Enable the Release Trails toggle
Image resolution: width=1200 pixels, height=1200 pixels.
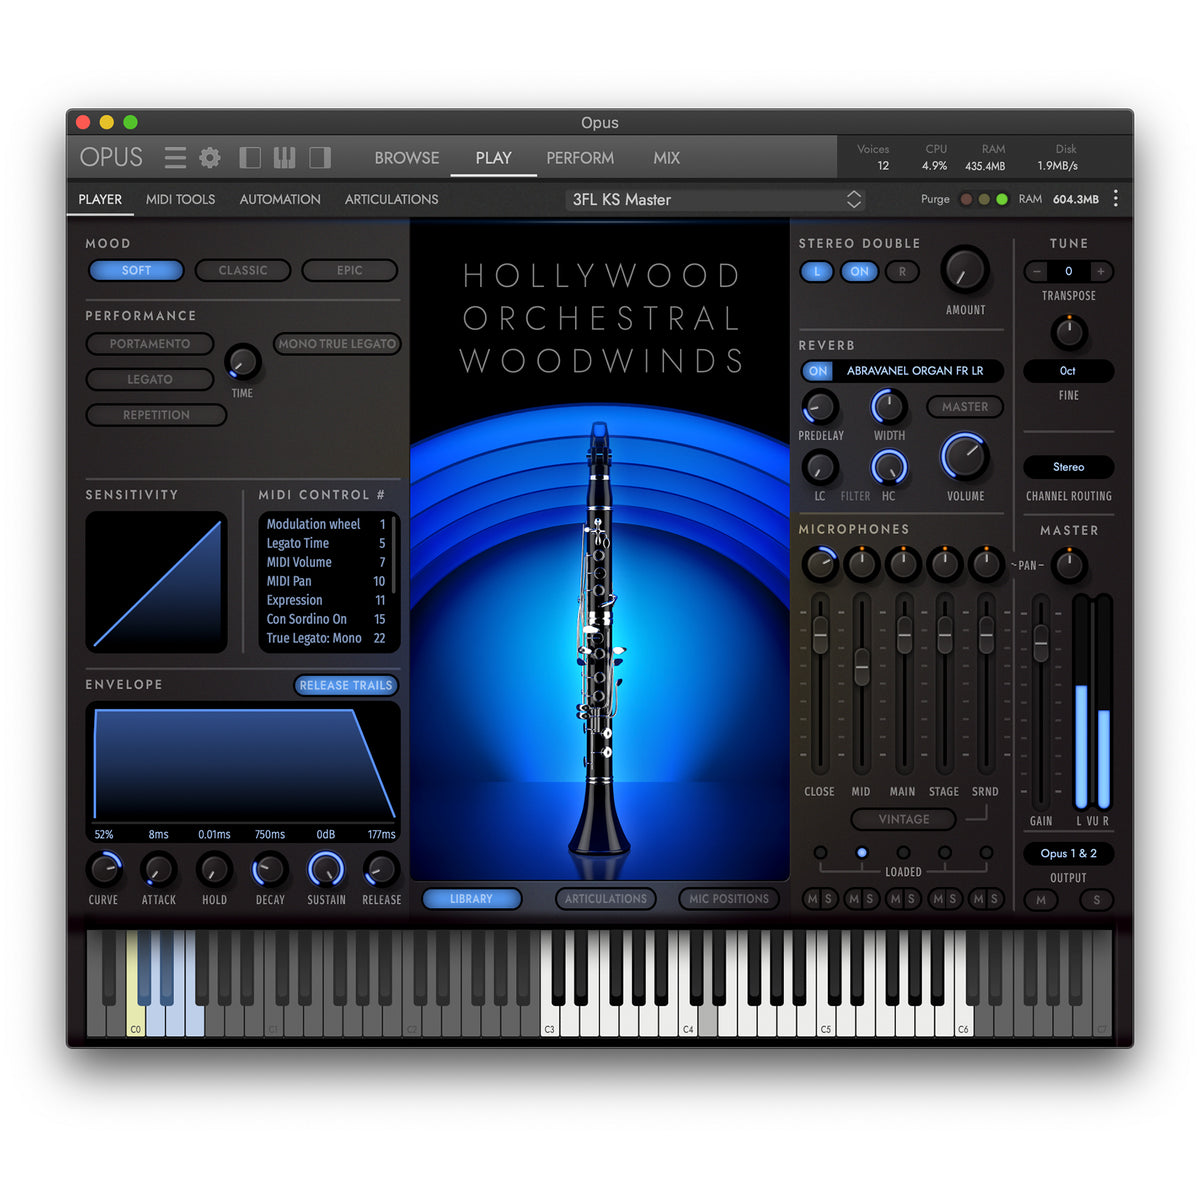[346, 685]
